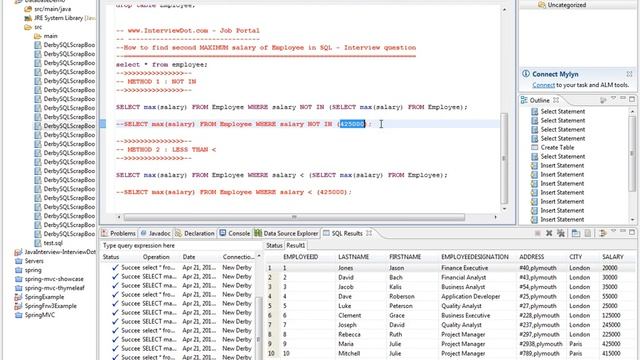The image size is (640, 360).
Task: Click the Connect Mylyn info icon
Action: (526, 74)
